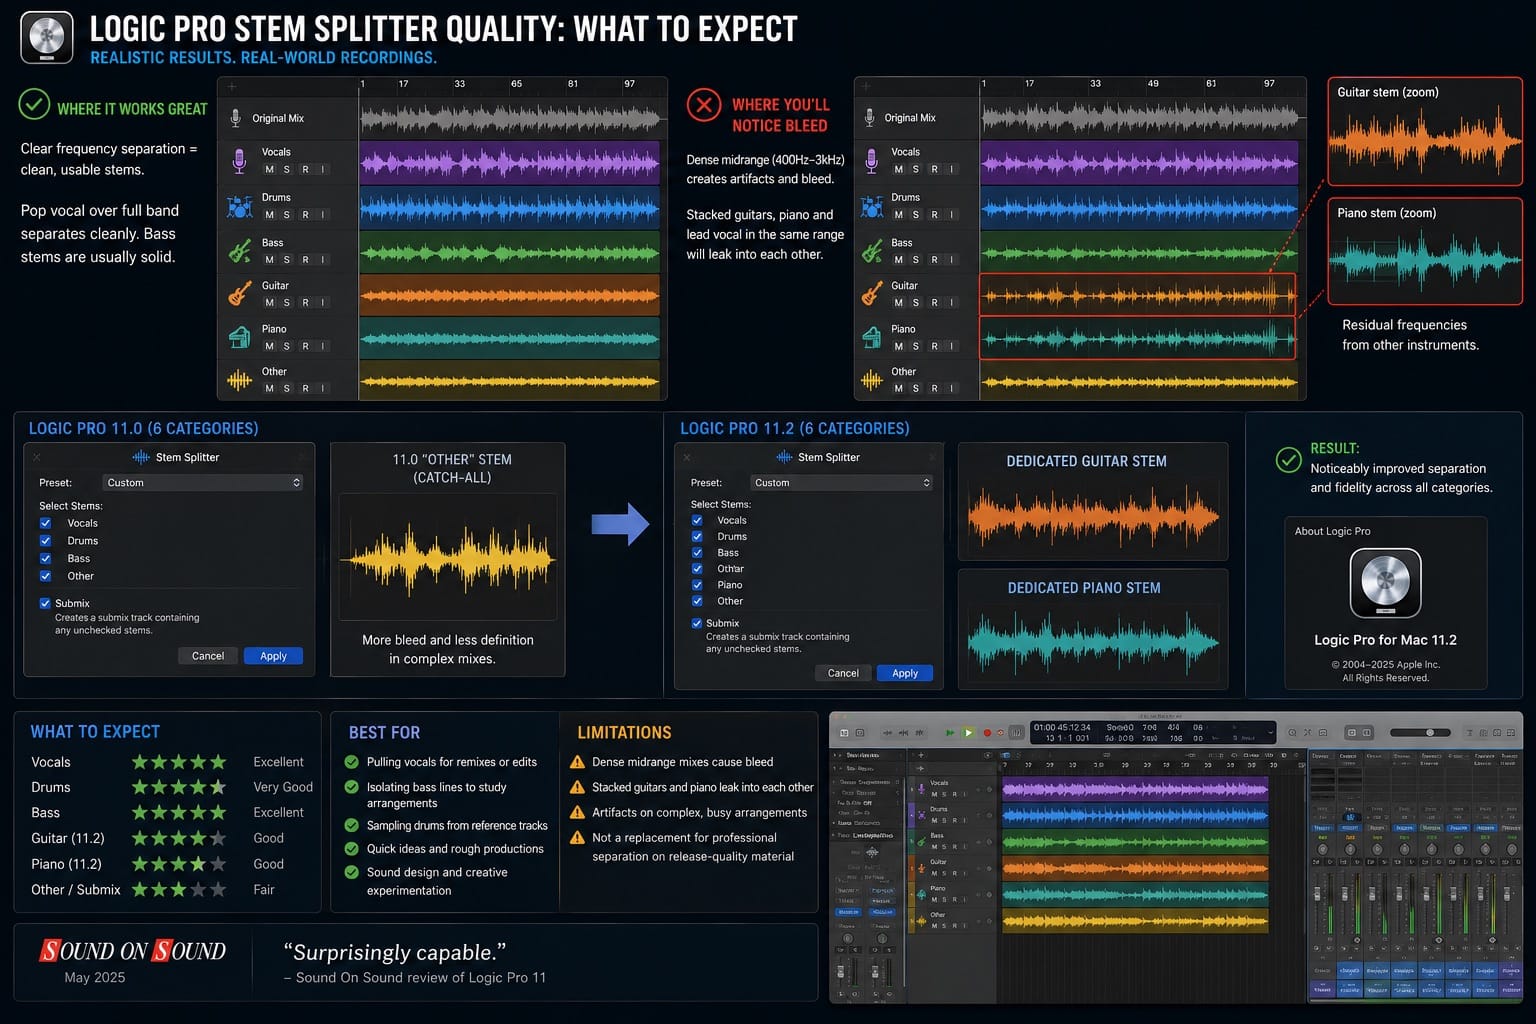
Task: Click the first channel fader in the small window mixer
Action: click(1317, 893)
